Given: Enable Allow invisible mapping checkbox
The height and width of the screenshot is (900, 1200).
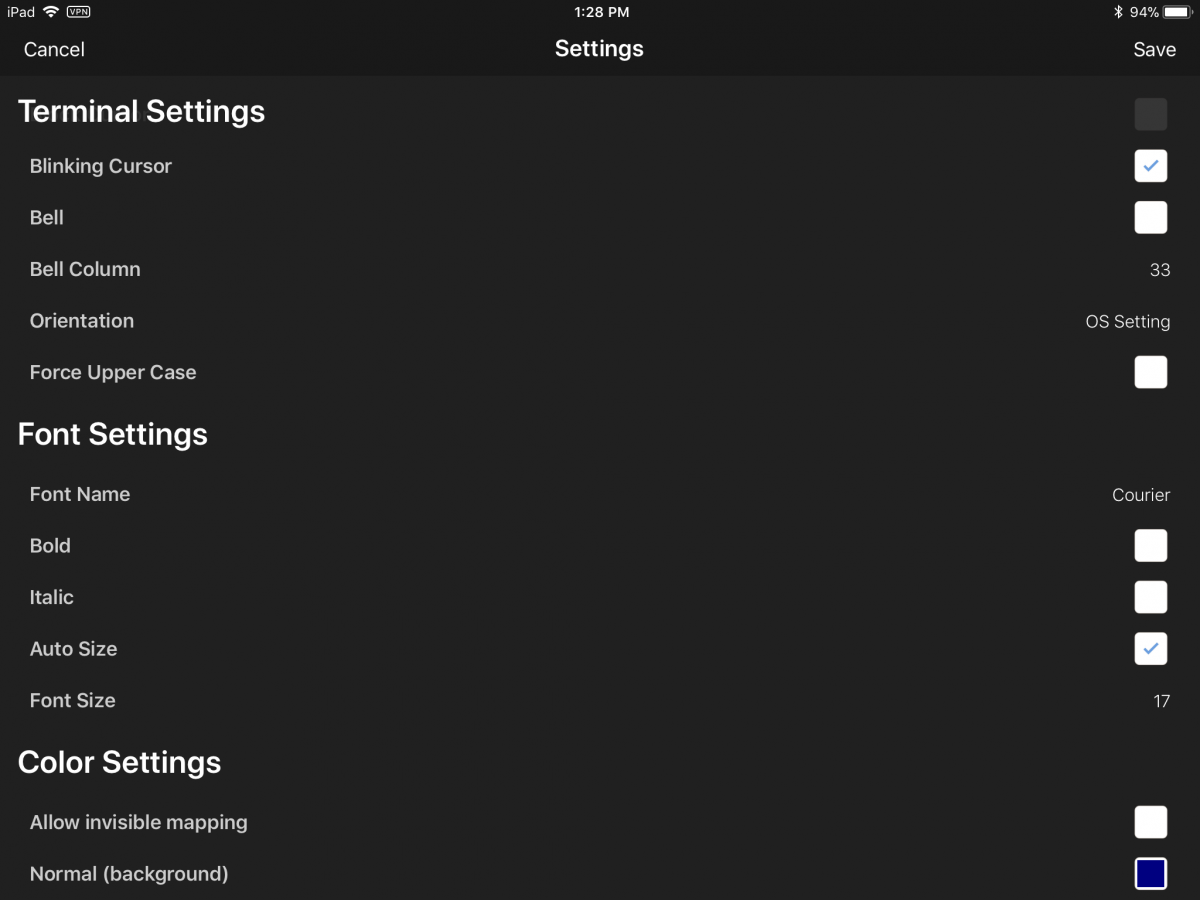Looking at the screenshot, I should click(1150, 822).
